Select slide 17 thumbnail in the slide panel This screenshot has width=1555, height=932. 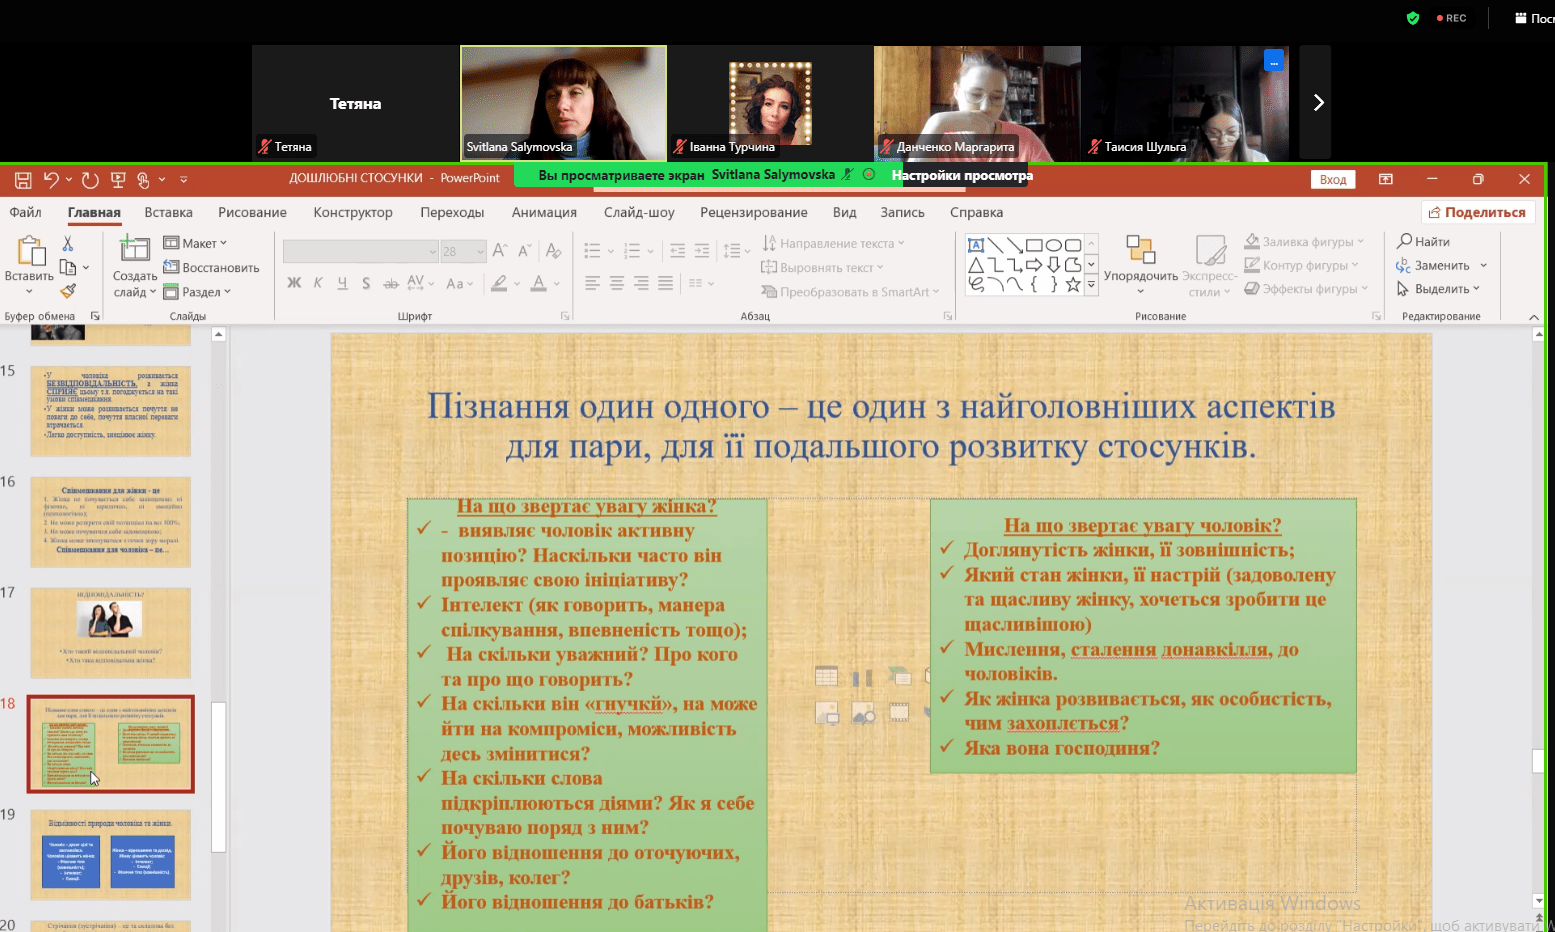(111, 633)
